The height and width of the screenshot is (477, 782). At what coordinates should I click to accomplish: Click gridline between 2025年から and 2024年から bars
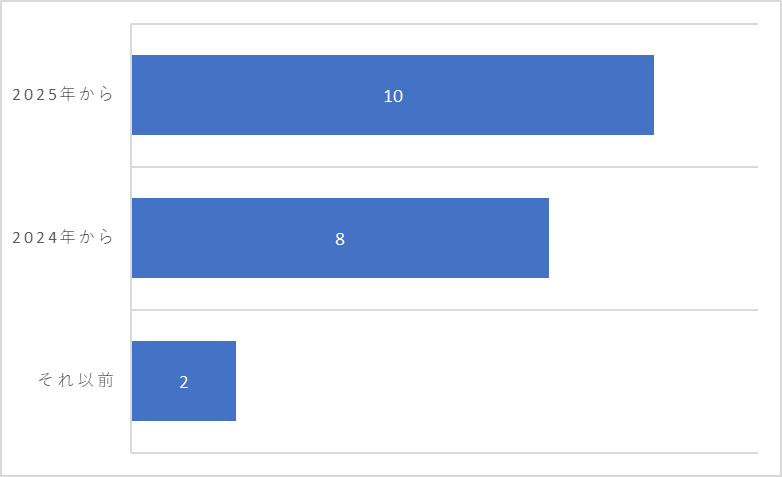pyautogui.click(x=444, y=167)
